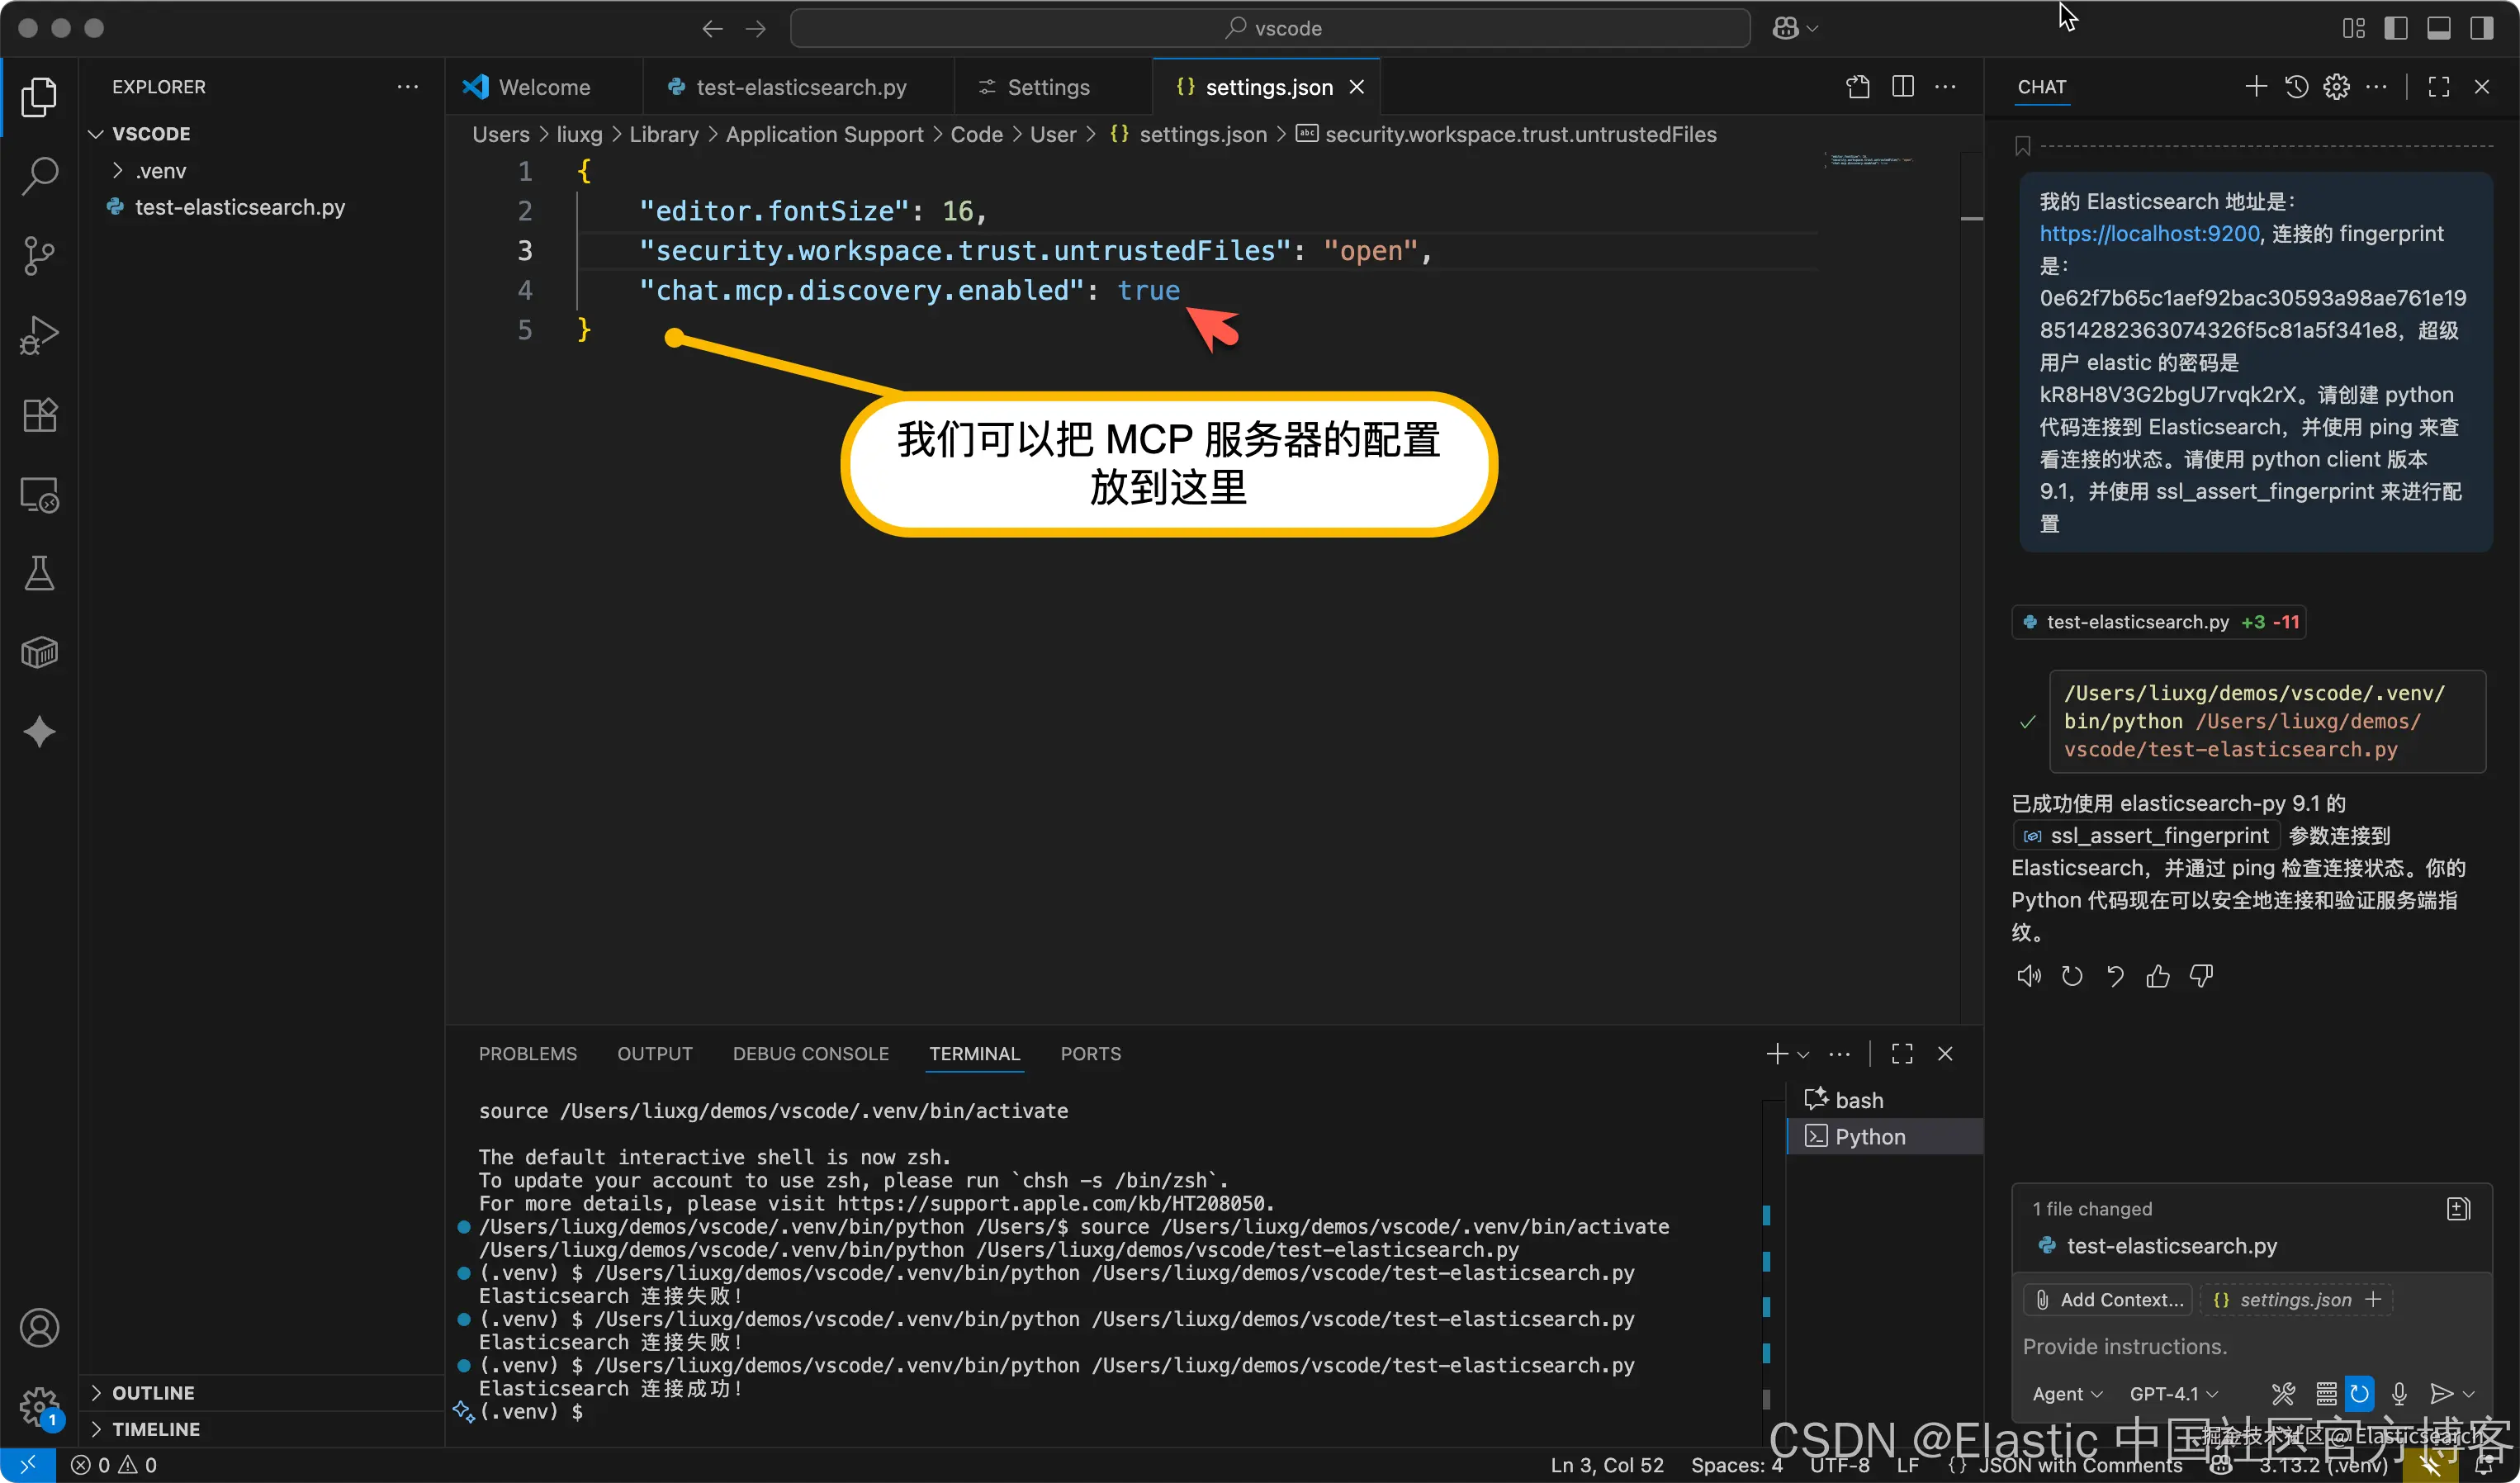Mark chat response as unhelpful
This screenshot has width=2520, height=1483.
pyautogui.click(x=2201, y=976)
